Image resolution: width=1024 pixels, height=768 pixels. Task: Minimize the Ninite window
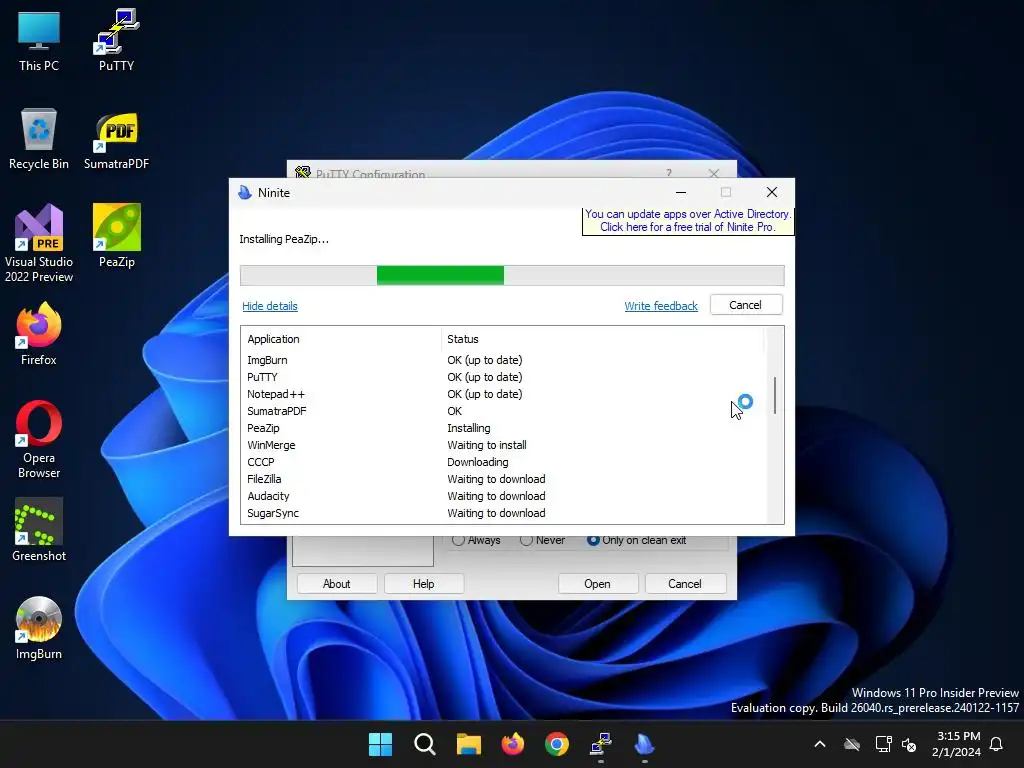tap(680, 193)
